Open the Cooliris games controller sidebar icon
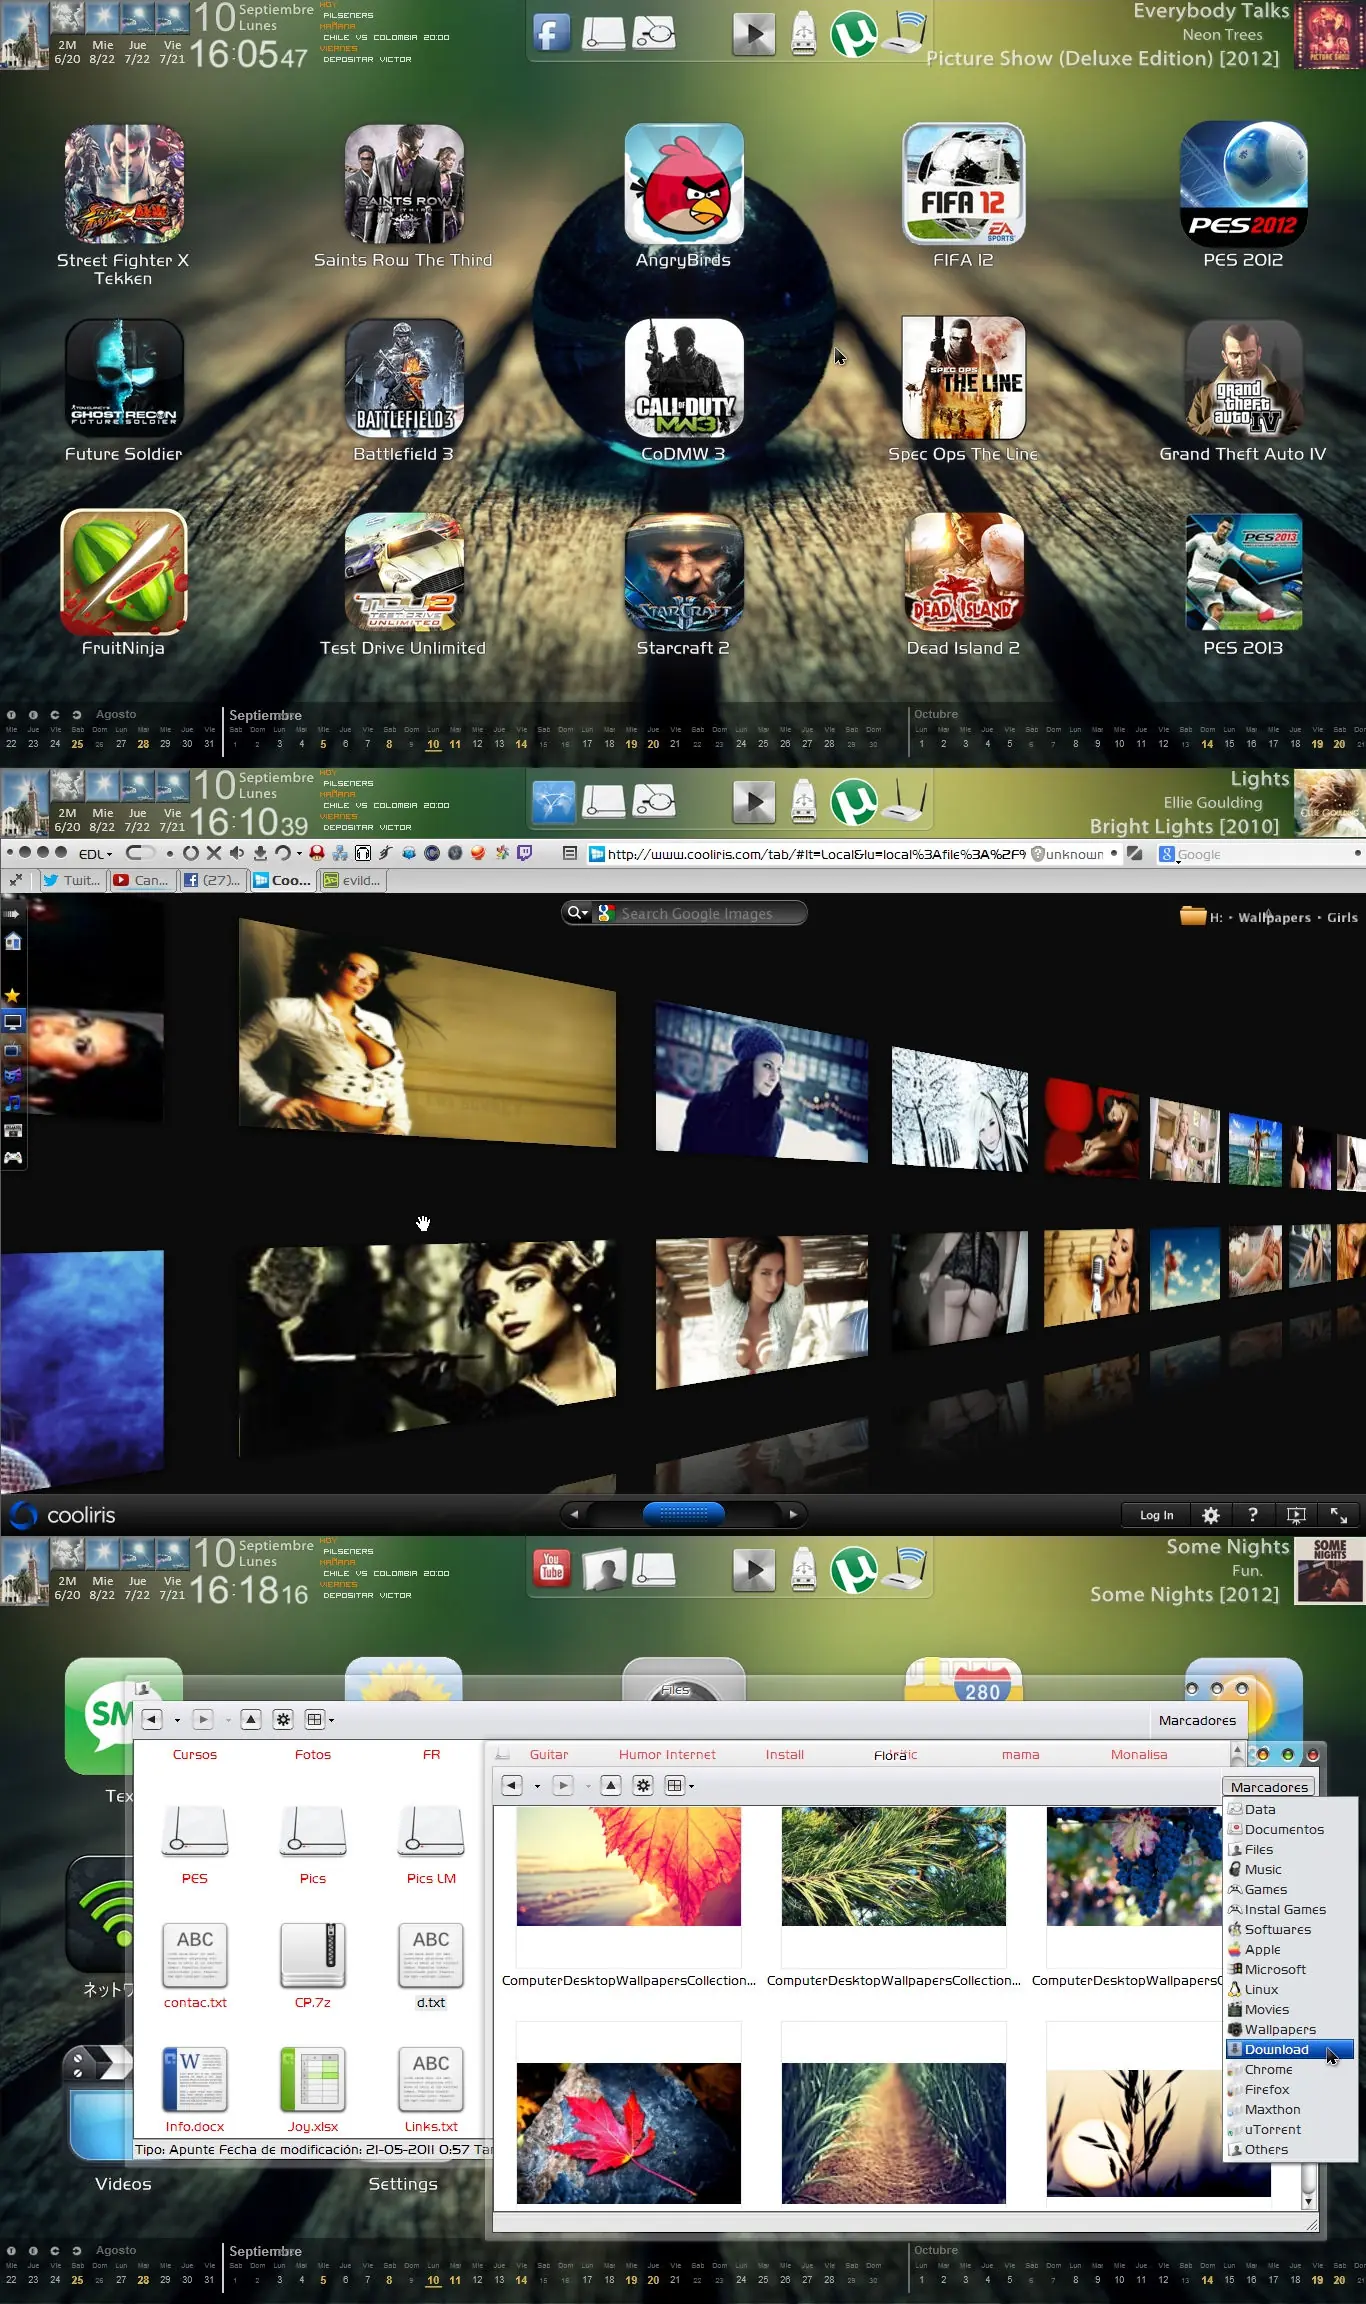This screenshot has height=2304, width=1366. click(x=13, y=1157)
